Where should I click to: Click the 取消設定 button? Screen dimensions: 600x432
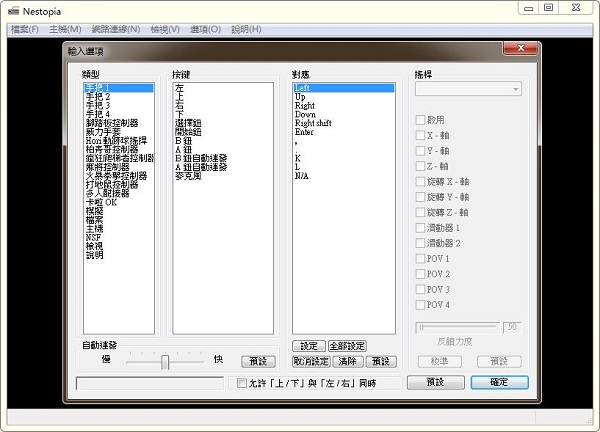coord(311,361)
